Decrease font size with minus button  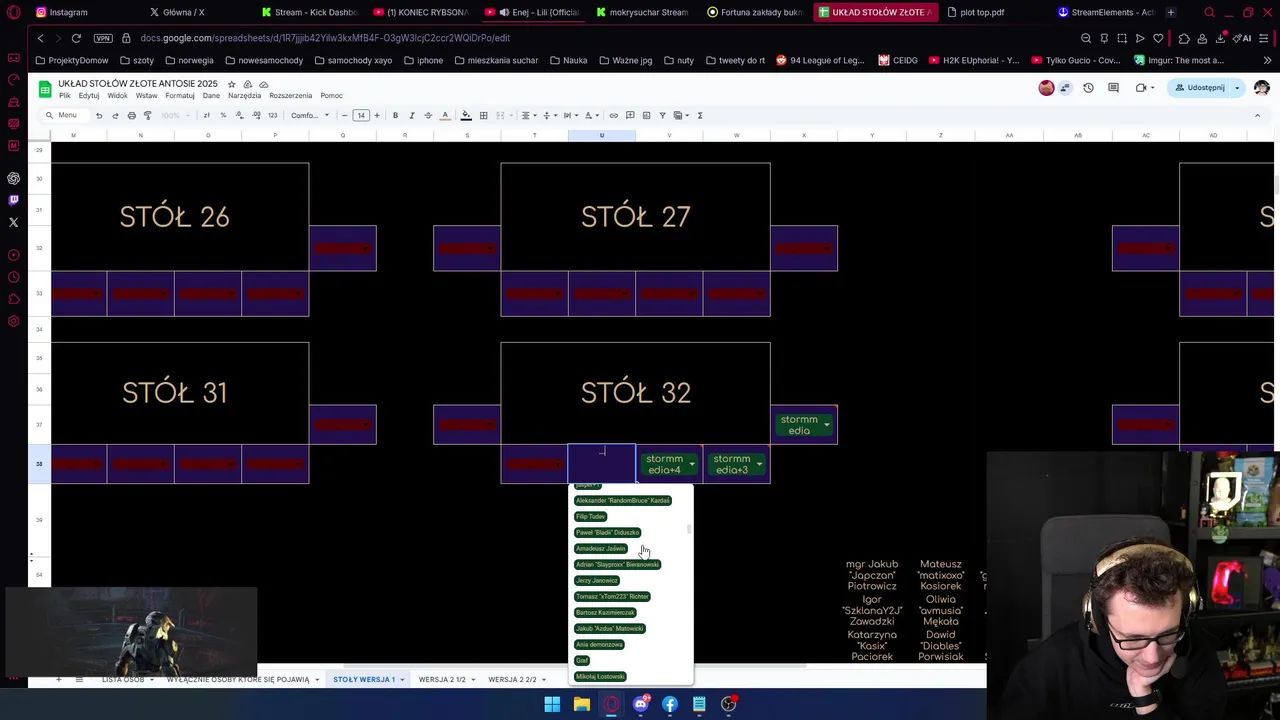point(344,115)
